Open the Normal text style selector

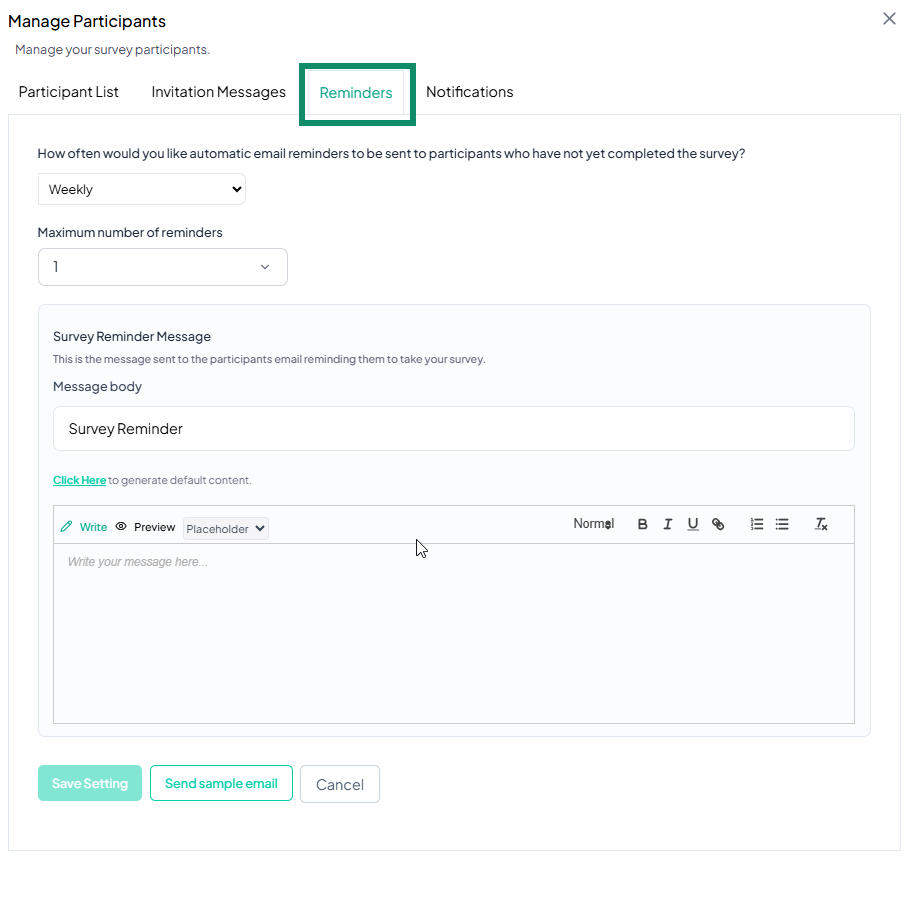(x=593, y=524)
